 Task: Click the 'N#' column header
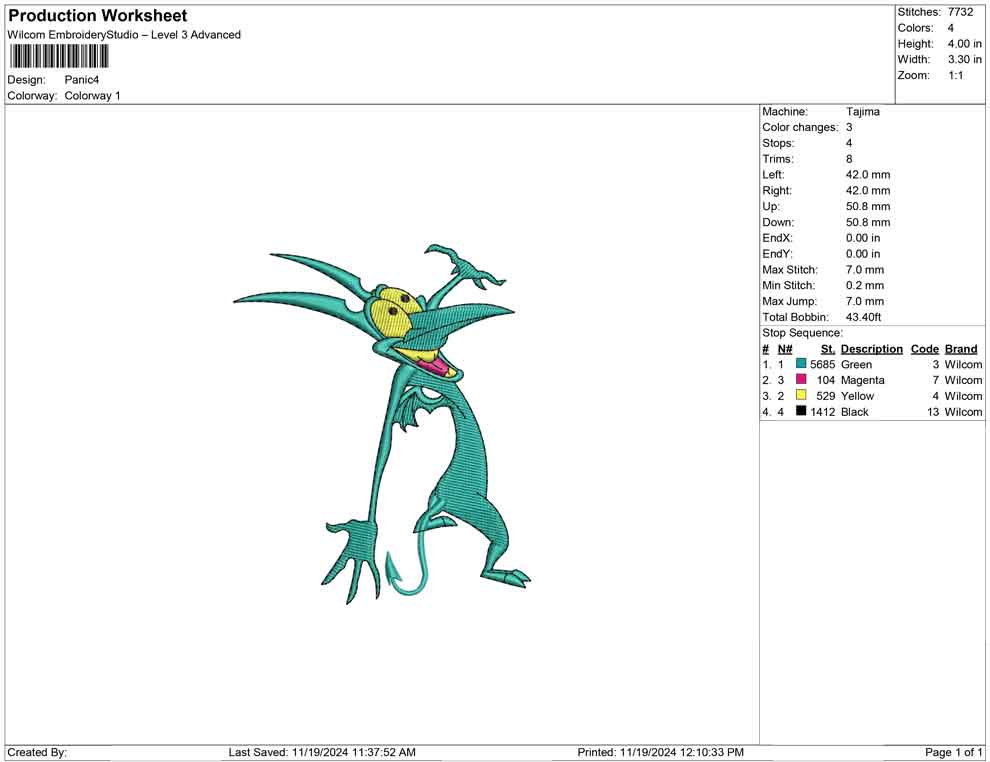[x=785, y=348]
